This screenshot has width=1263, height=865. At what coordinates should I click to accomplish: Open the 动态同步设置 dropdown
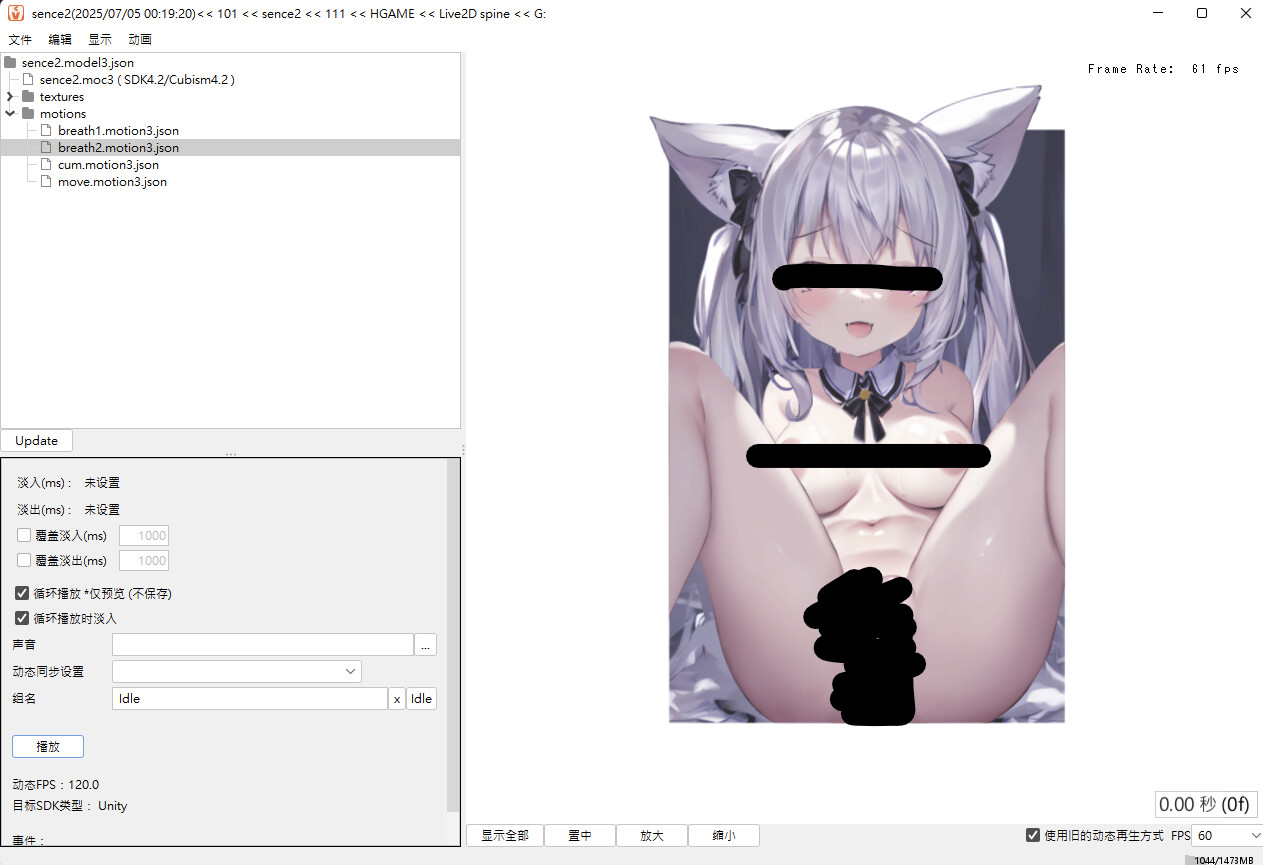[x=237, y=671]
